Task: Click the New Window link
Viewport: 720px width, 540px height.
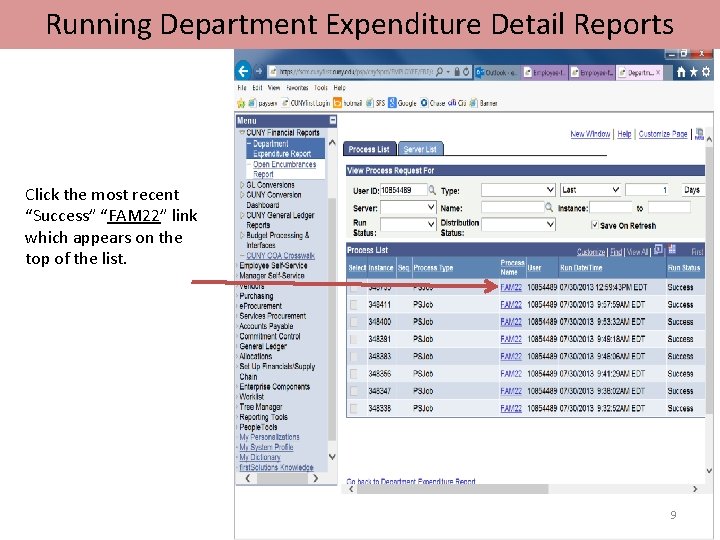Action: click(590, 134)
